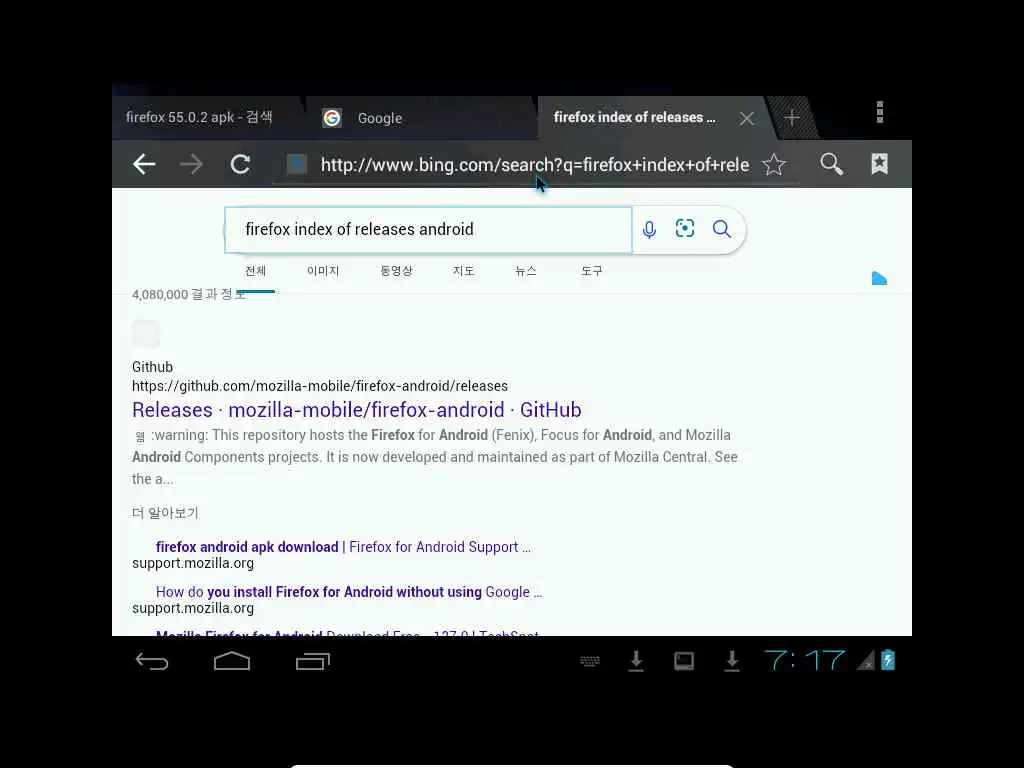
Task: Select the 이미지 results filter
Action: click(x=323, y=271)
